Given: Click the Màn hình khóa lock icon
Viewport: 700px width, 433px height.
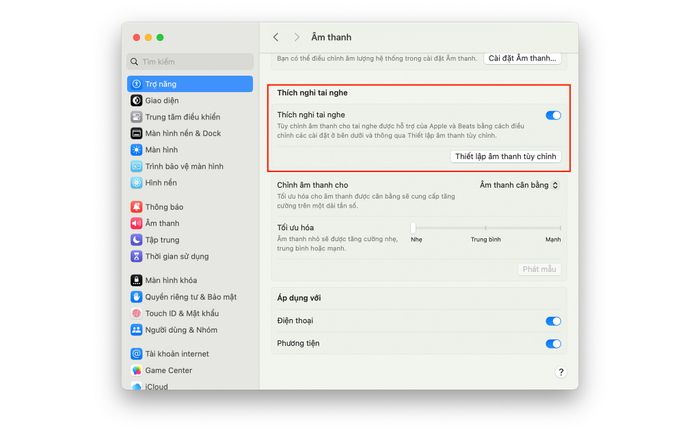Looking at the screenshot, I should pos(137,280).
